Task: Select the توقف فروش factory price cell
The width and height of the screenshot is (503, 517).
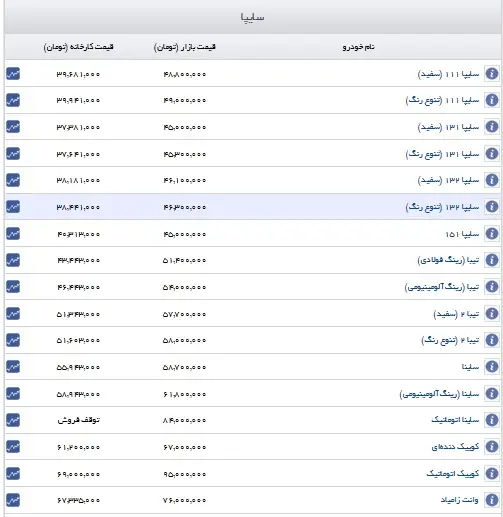Action: pos(78,420)
